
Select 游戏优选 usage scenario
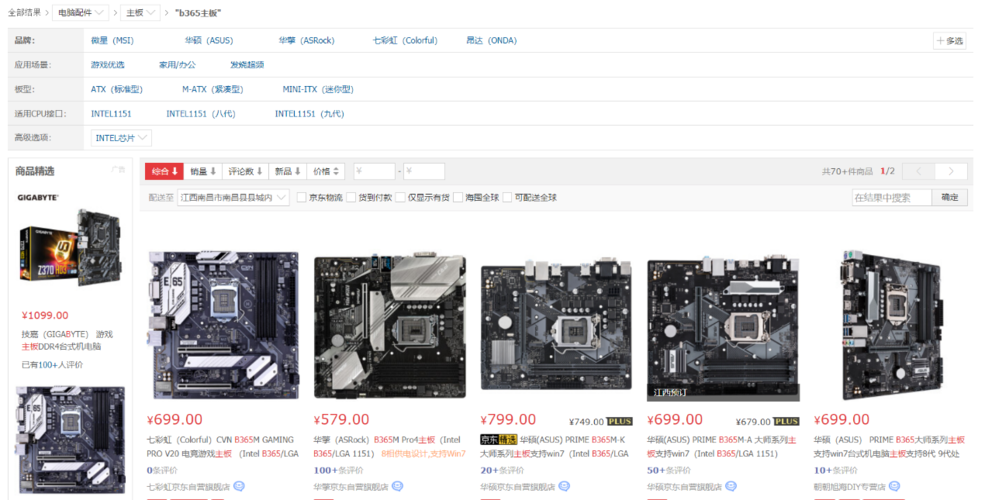click(x=107, y=65)
